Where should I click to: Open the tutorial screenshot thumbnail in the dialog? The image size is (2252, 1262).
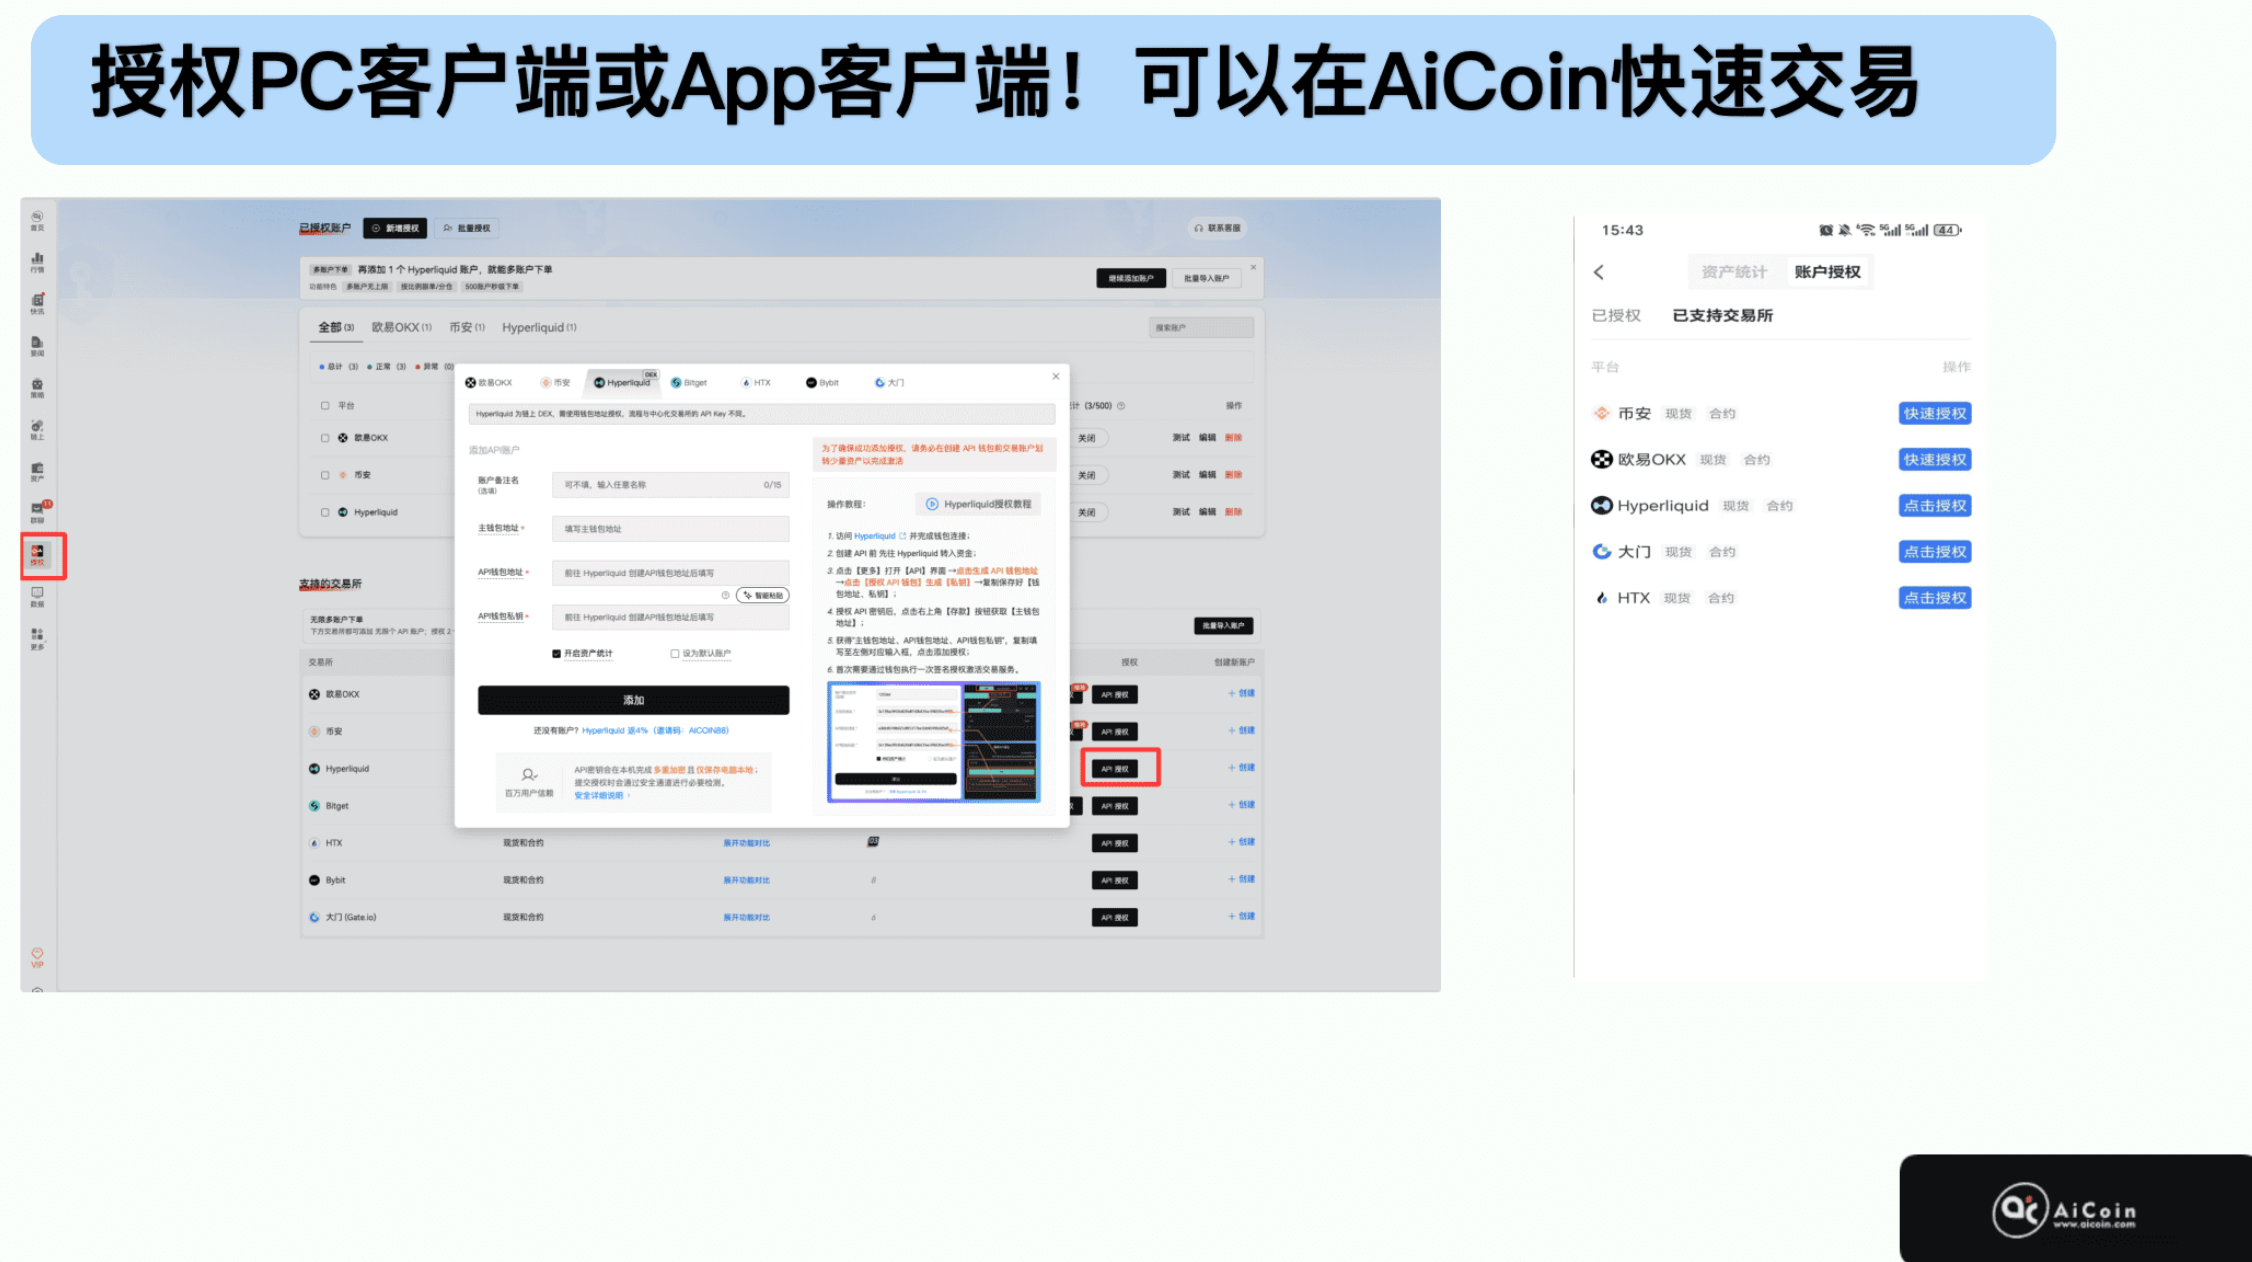(x=933, y=742)
